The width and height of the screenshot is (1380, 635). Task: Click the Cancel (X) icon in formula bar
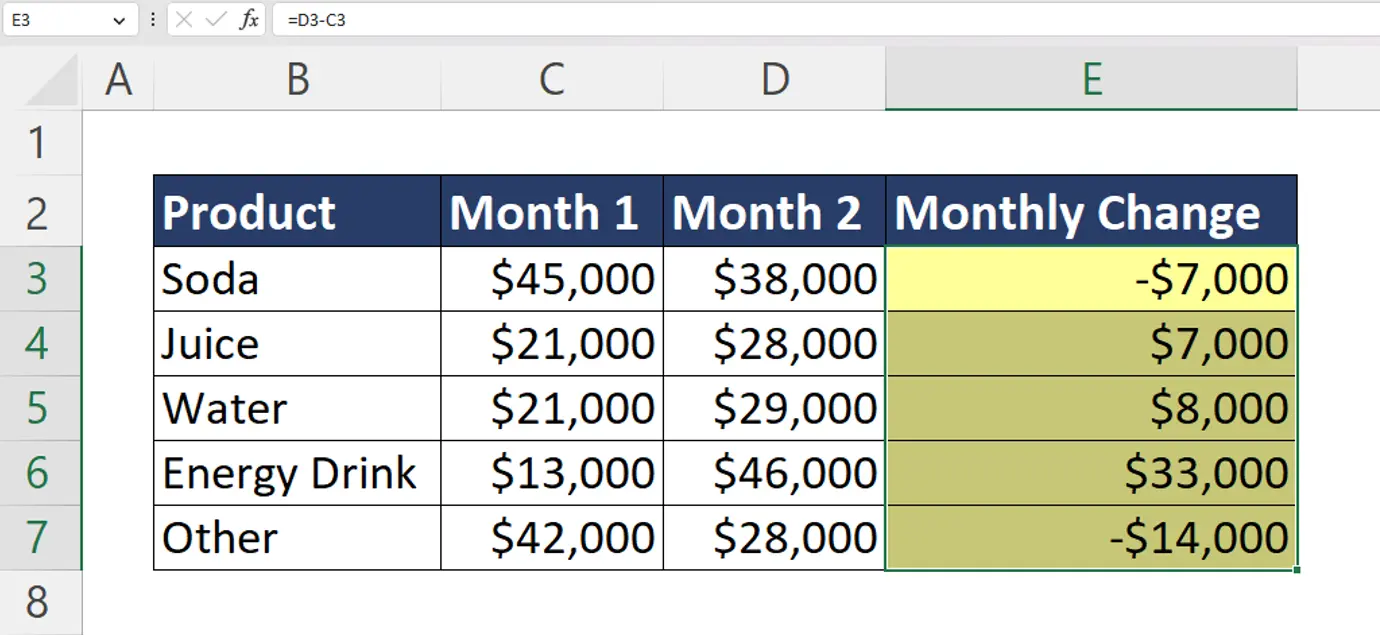[185, 19]
